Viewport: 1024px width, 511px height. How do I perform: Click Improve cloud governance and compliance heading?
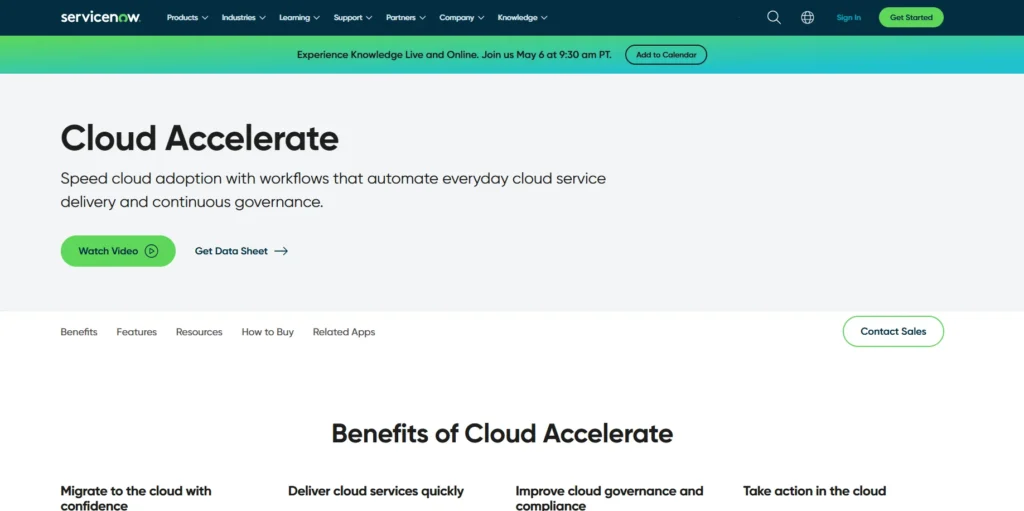(609, 497)
